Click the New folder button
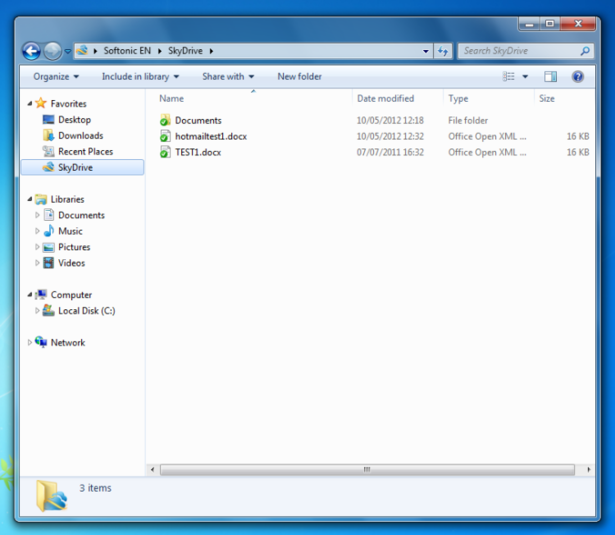615x535 pixels. (x=299, y=76)
